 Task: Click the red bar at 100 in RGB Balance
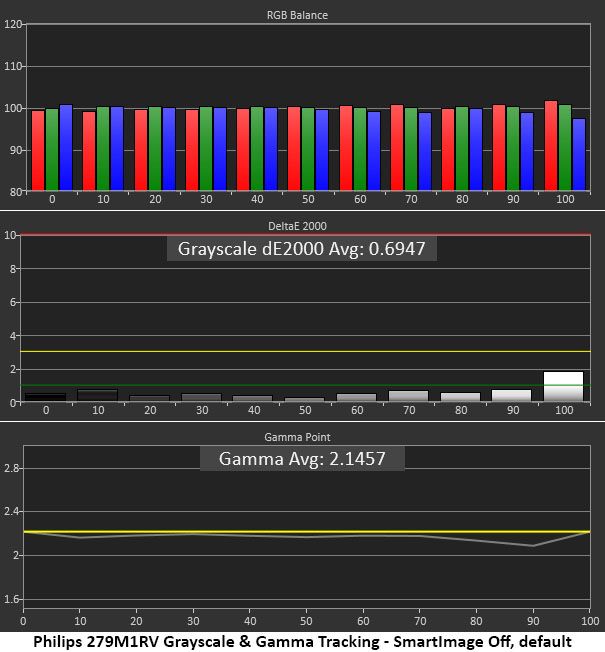(551, 146)
